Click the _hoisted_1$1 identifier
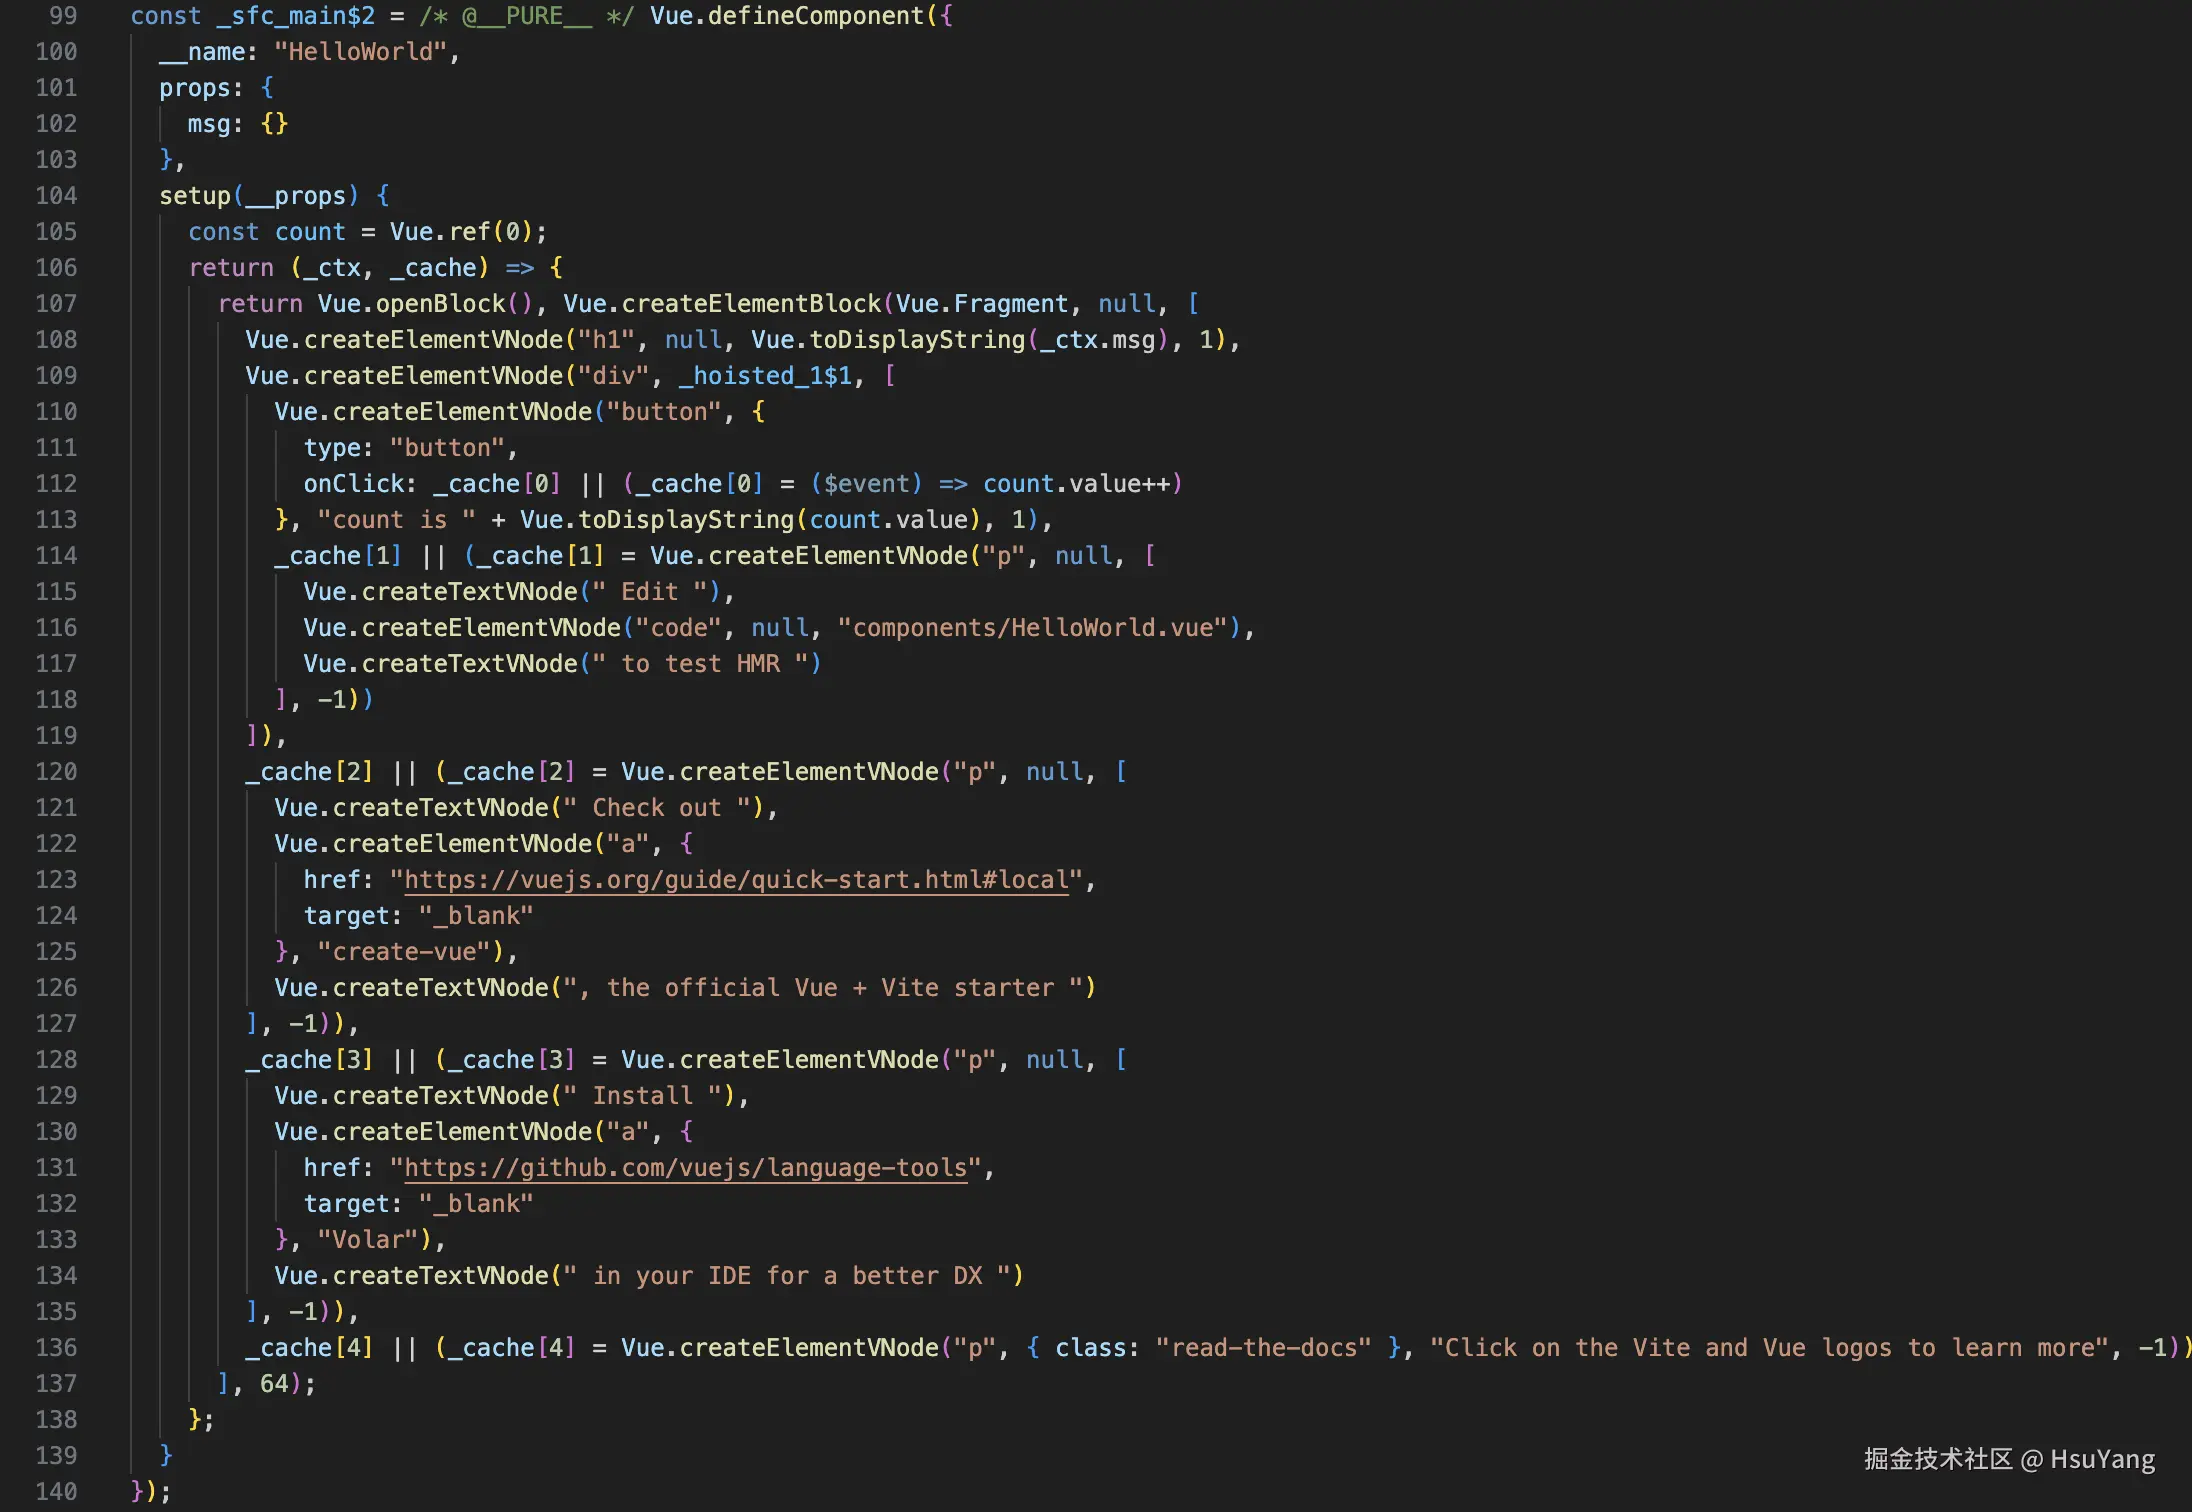This screenshot has width=2192, height=1512. pos(765,376)
